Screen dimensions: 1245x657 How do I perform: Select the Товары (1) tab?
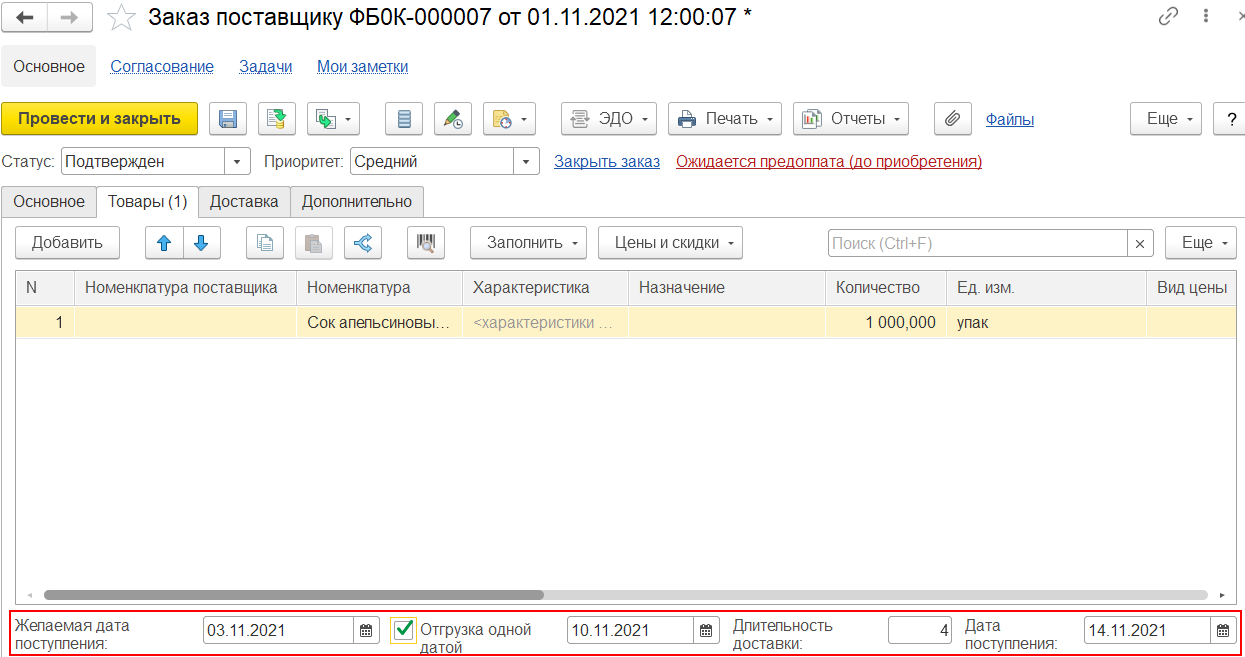click(147, 201)
